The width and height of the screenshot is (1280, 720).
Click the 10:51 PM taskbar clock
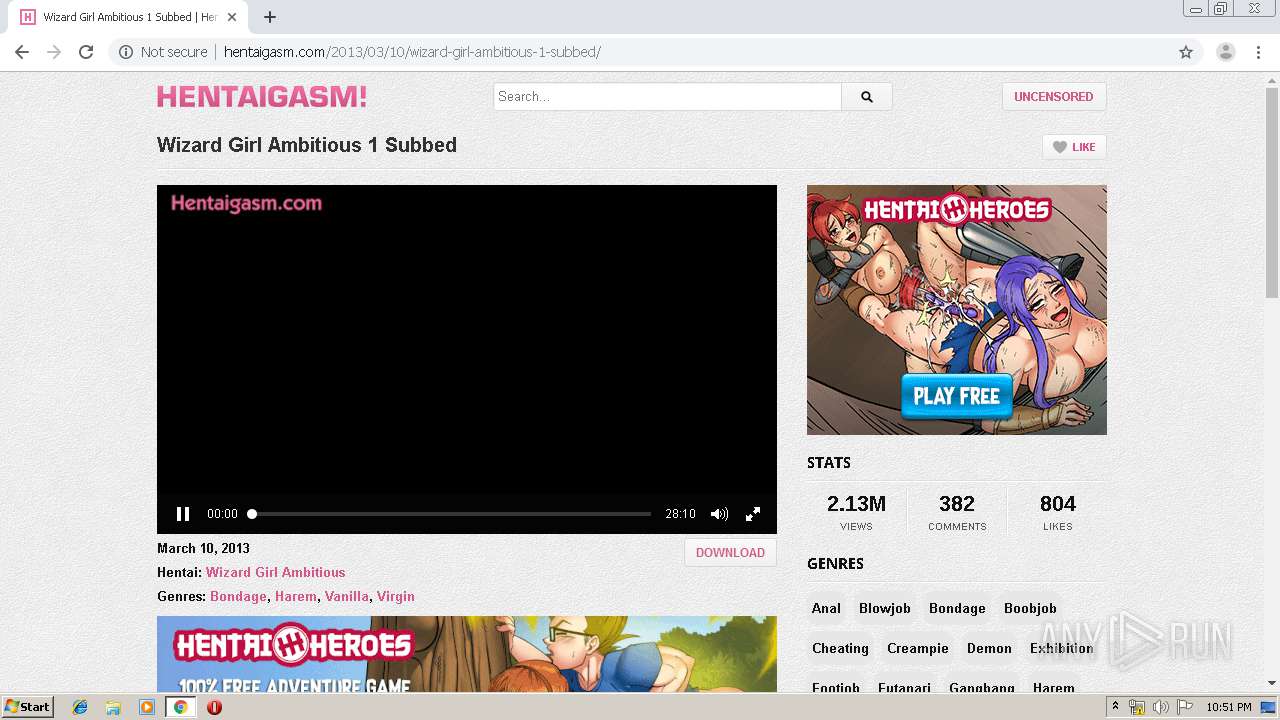1229,707
